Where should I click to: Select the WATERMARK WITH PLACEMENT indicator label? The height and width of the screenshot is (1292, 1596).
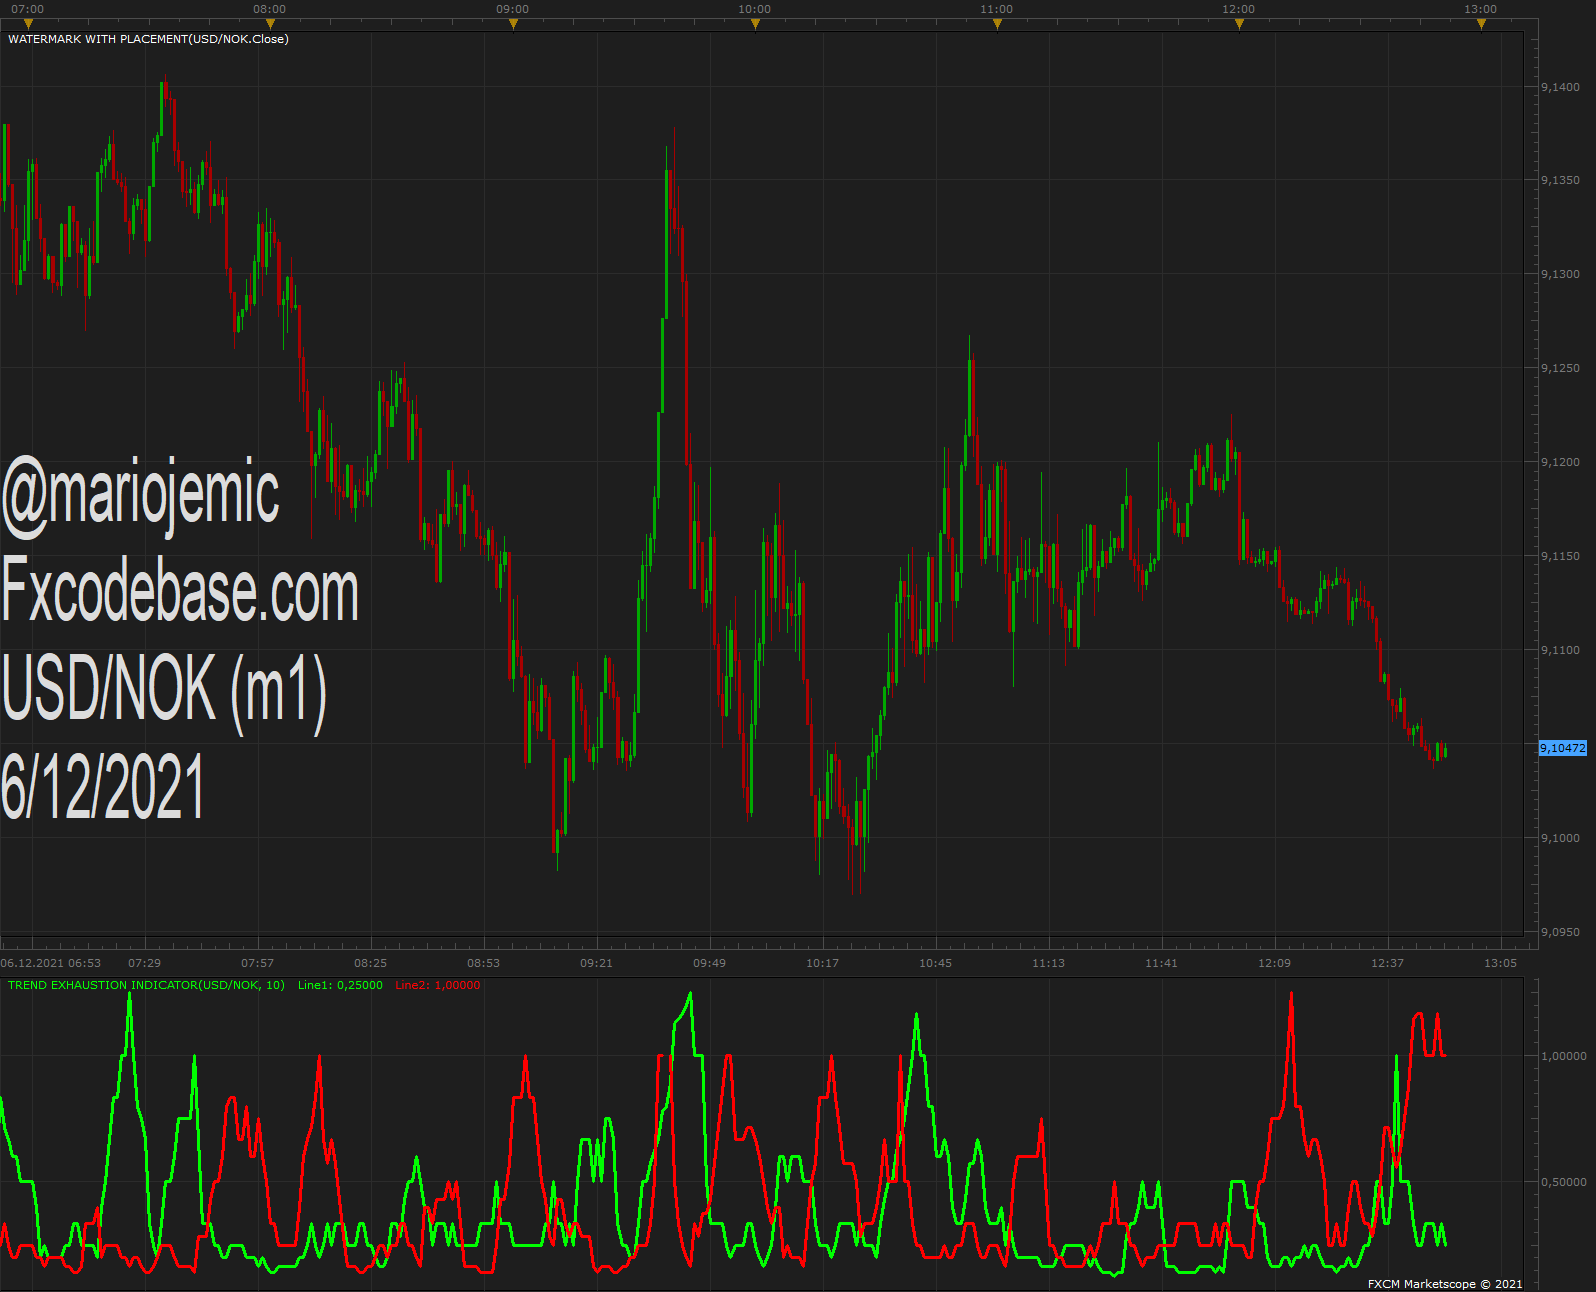click(x=148, y=39)
